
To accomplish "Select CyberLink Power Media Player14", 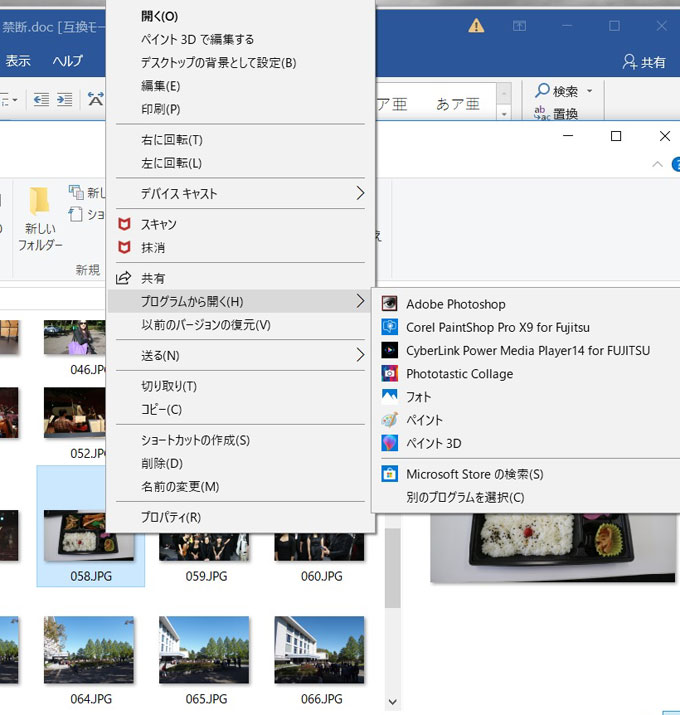I will click(527, 350).
